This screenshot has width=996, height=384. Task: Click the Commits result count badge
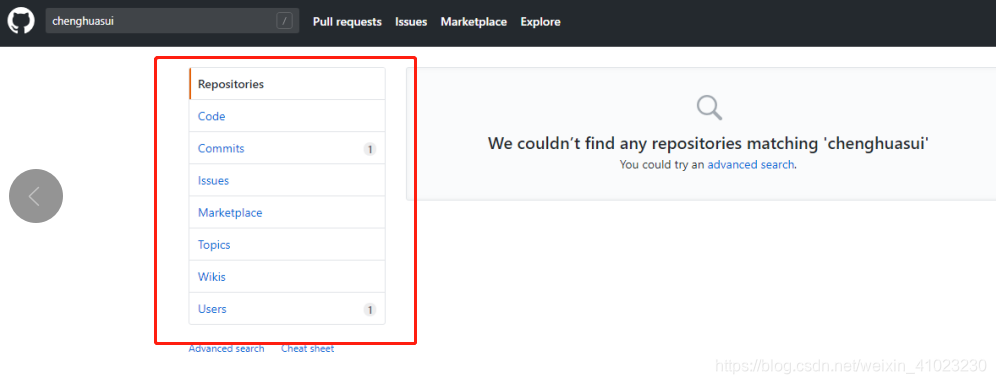[370, 149]
